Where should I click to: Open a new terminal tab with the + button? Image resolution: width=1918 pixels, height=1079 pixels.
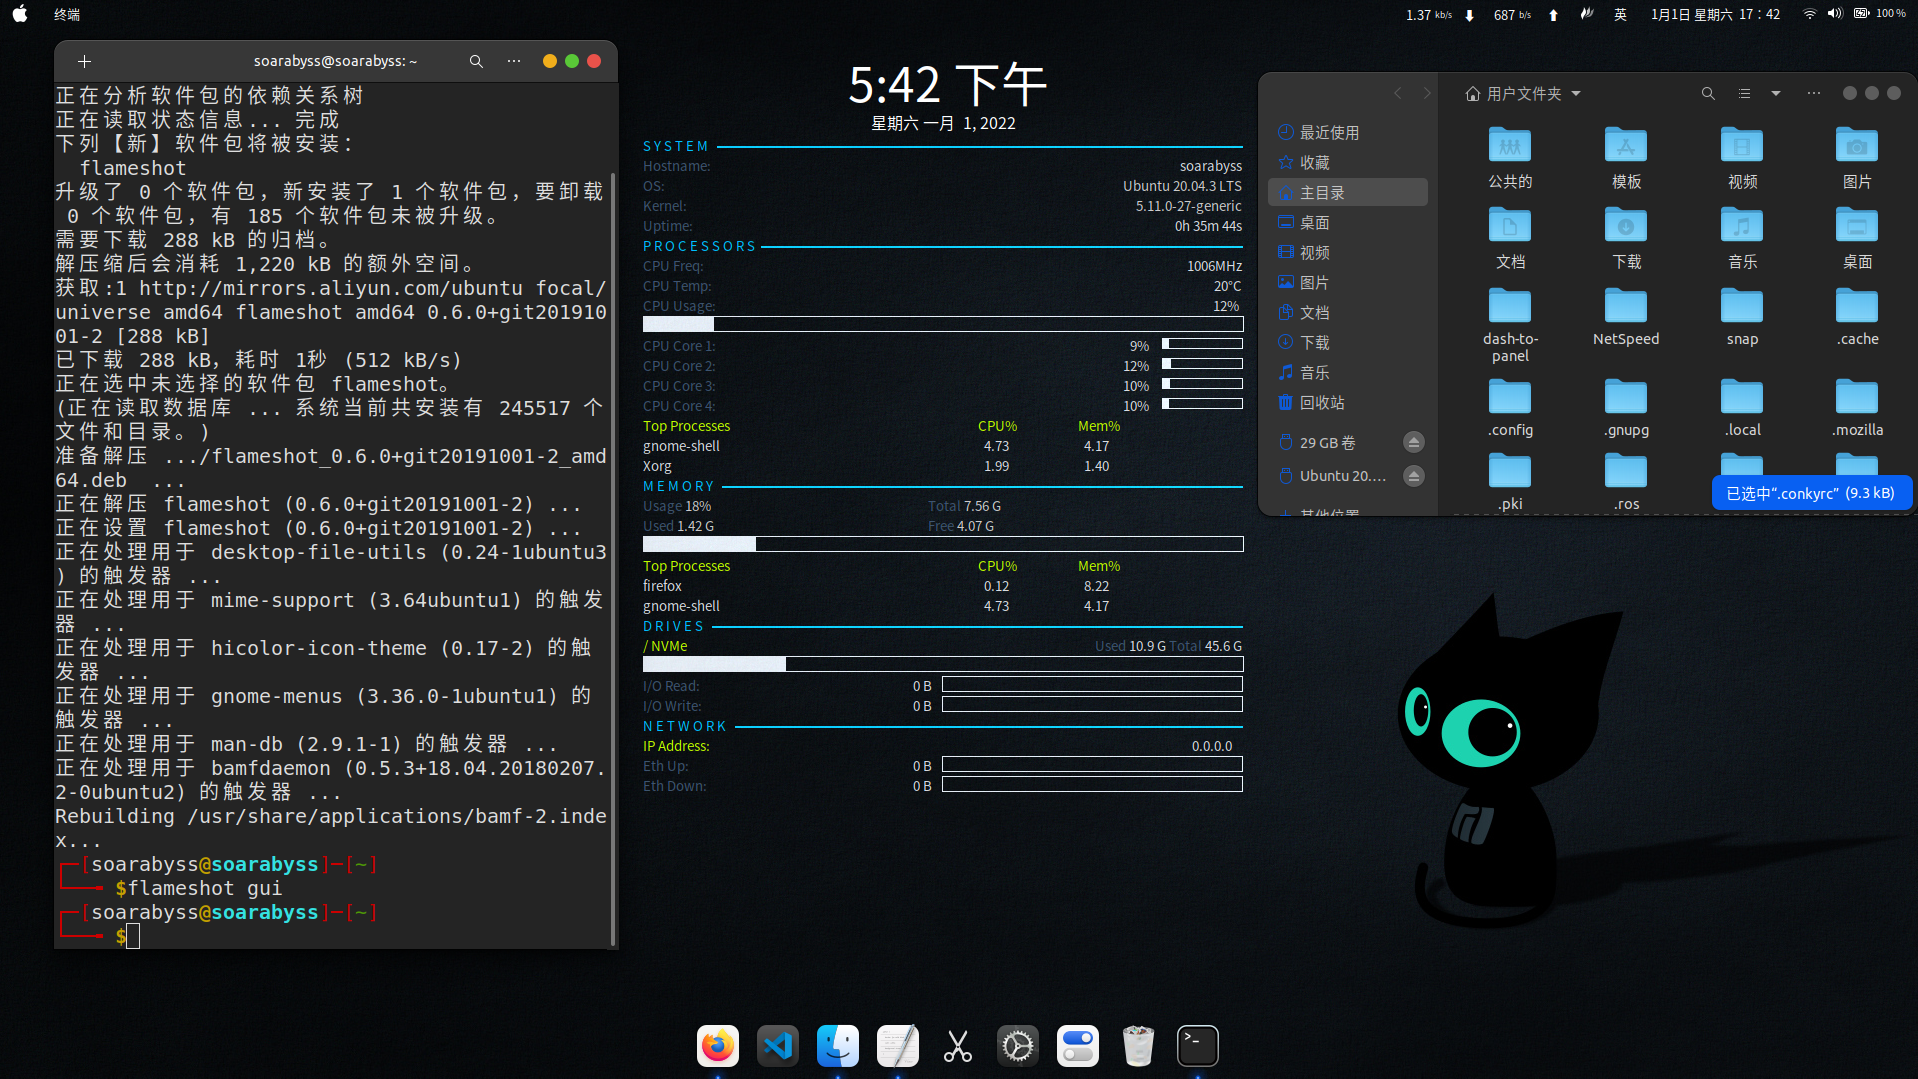click(85, 61)
